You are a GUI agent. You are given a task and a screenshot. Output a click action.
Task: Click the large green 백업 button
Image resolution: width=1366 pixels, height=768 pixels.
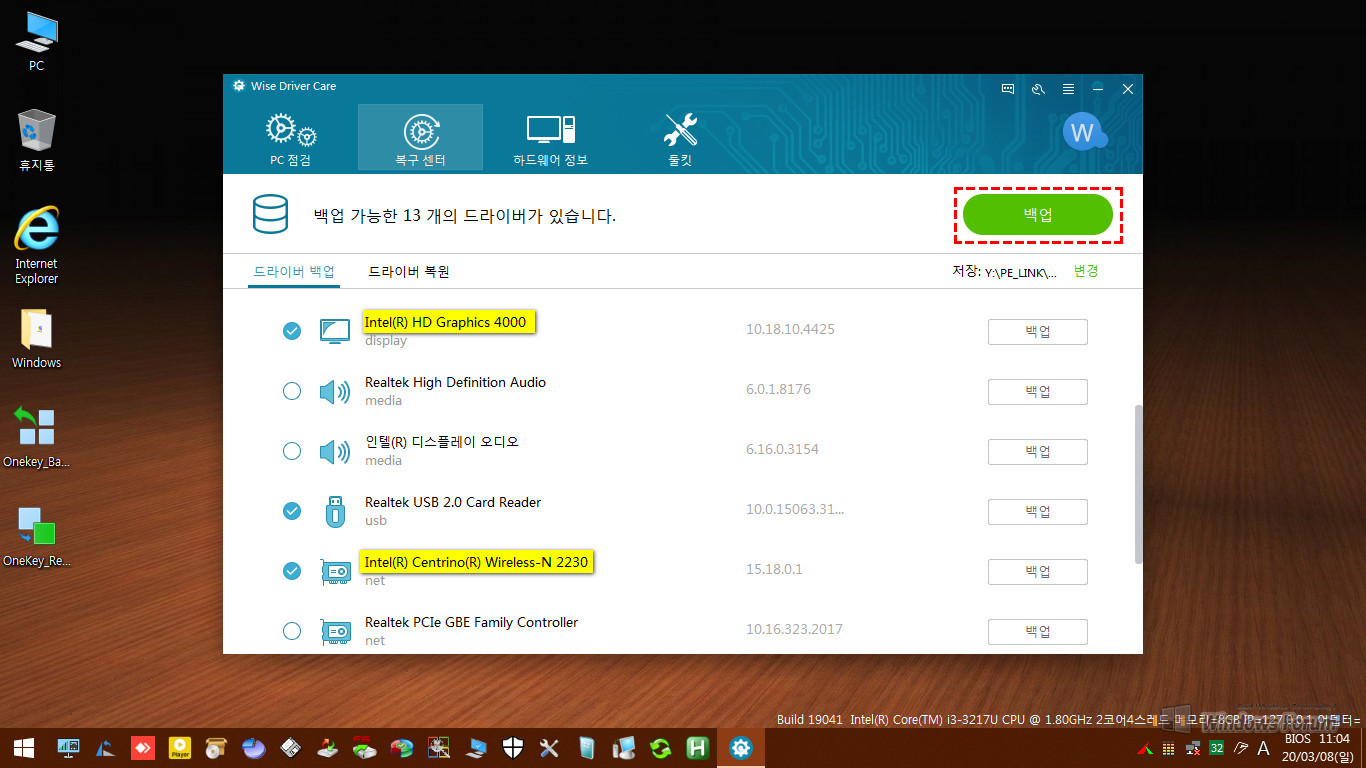click(1038, 215)
